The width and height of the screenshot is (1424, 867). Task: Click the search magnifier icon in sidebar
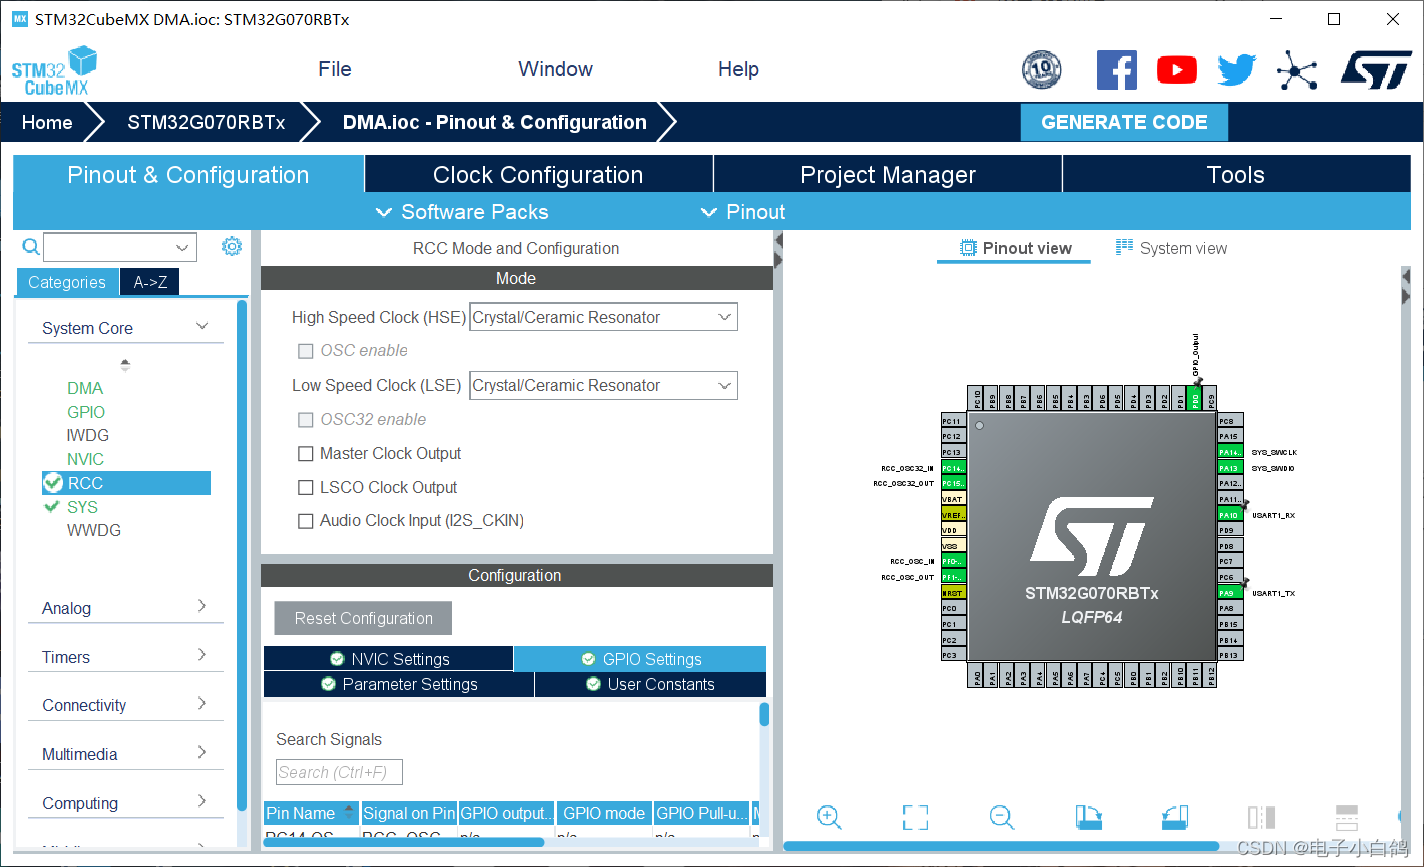point(31,247)
